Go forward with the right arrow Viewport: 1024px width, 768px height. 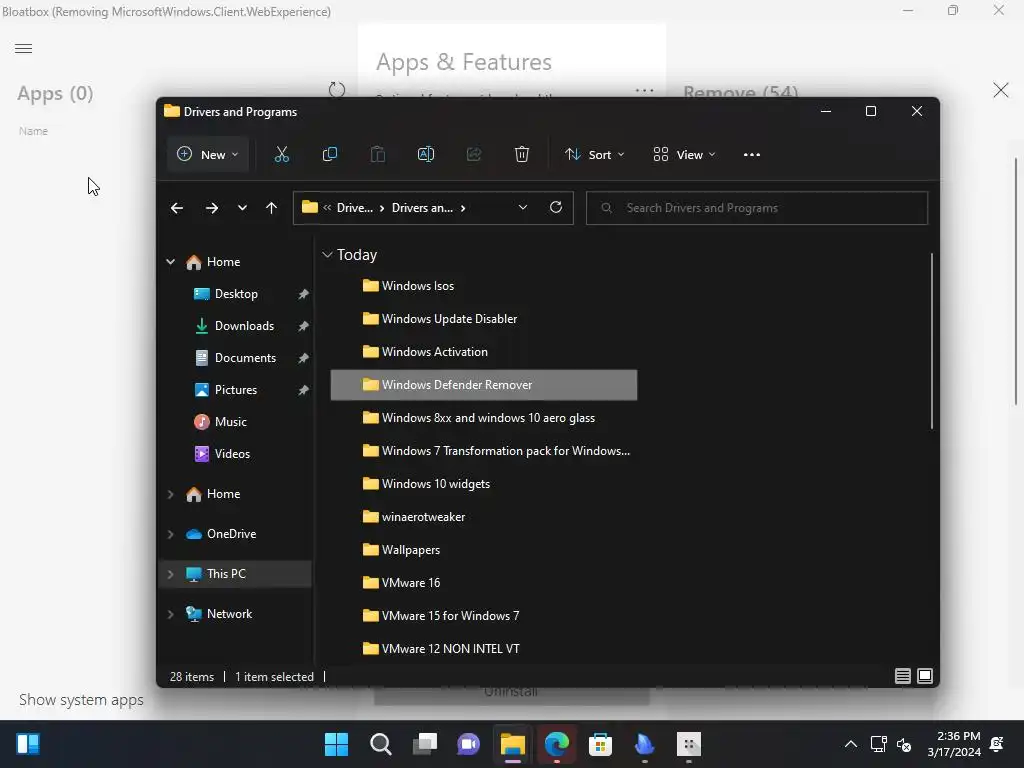212,208
